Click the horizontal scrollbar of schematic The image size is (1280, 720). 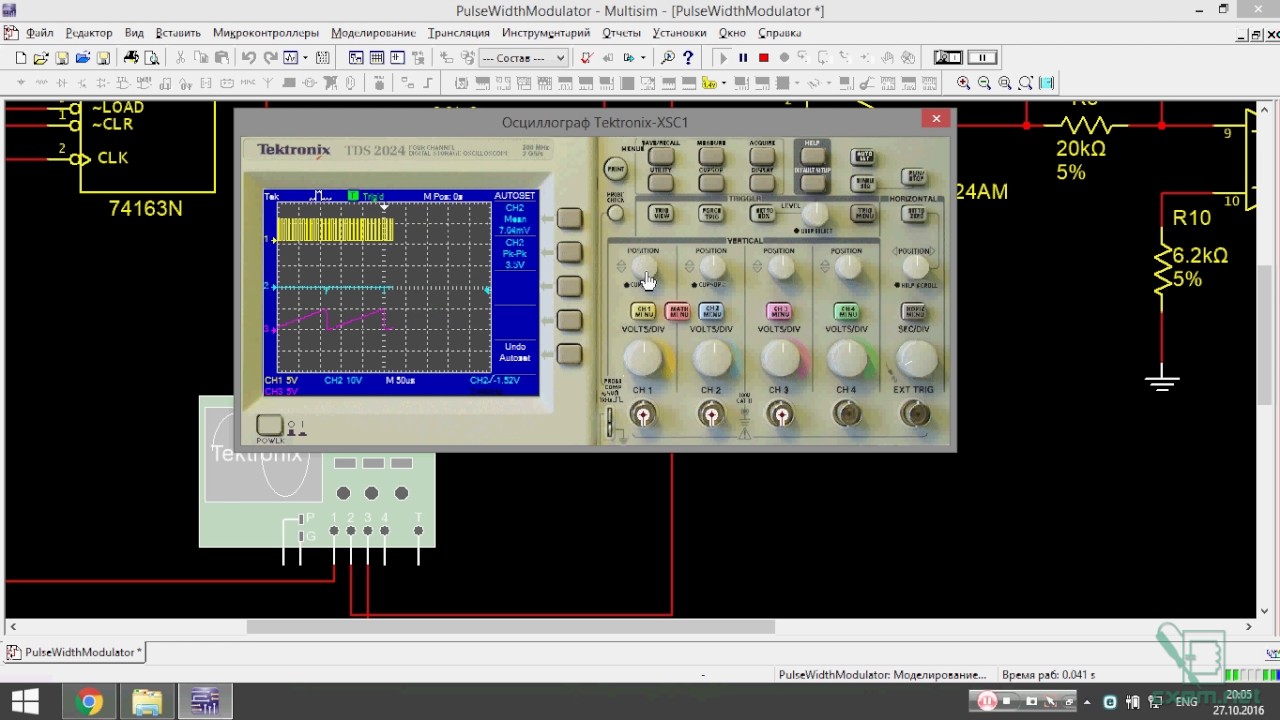511,627
